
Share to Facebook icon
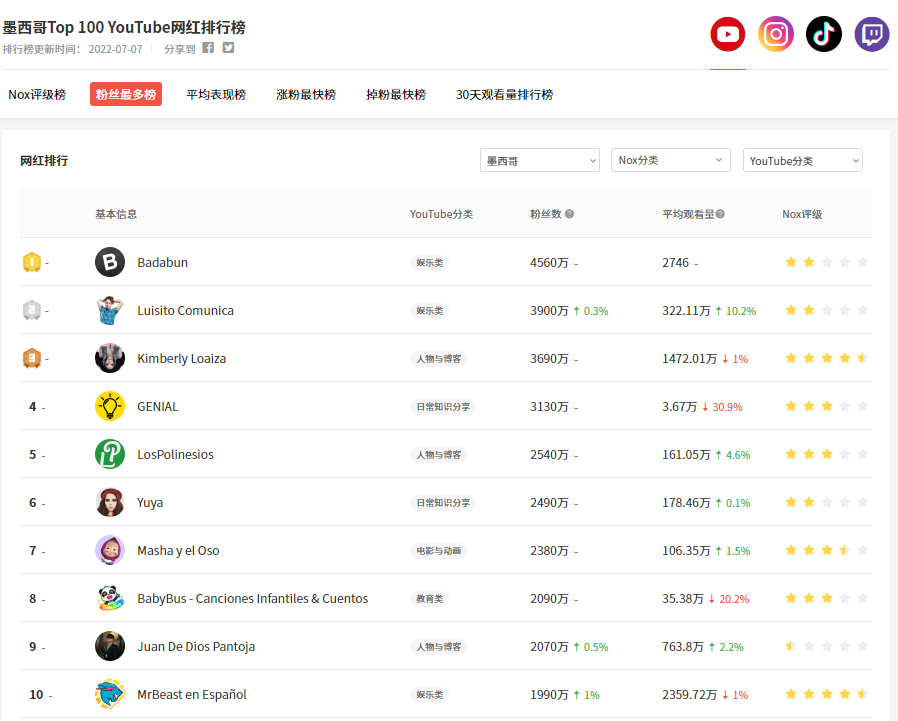(208, 48)
